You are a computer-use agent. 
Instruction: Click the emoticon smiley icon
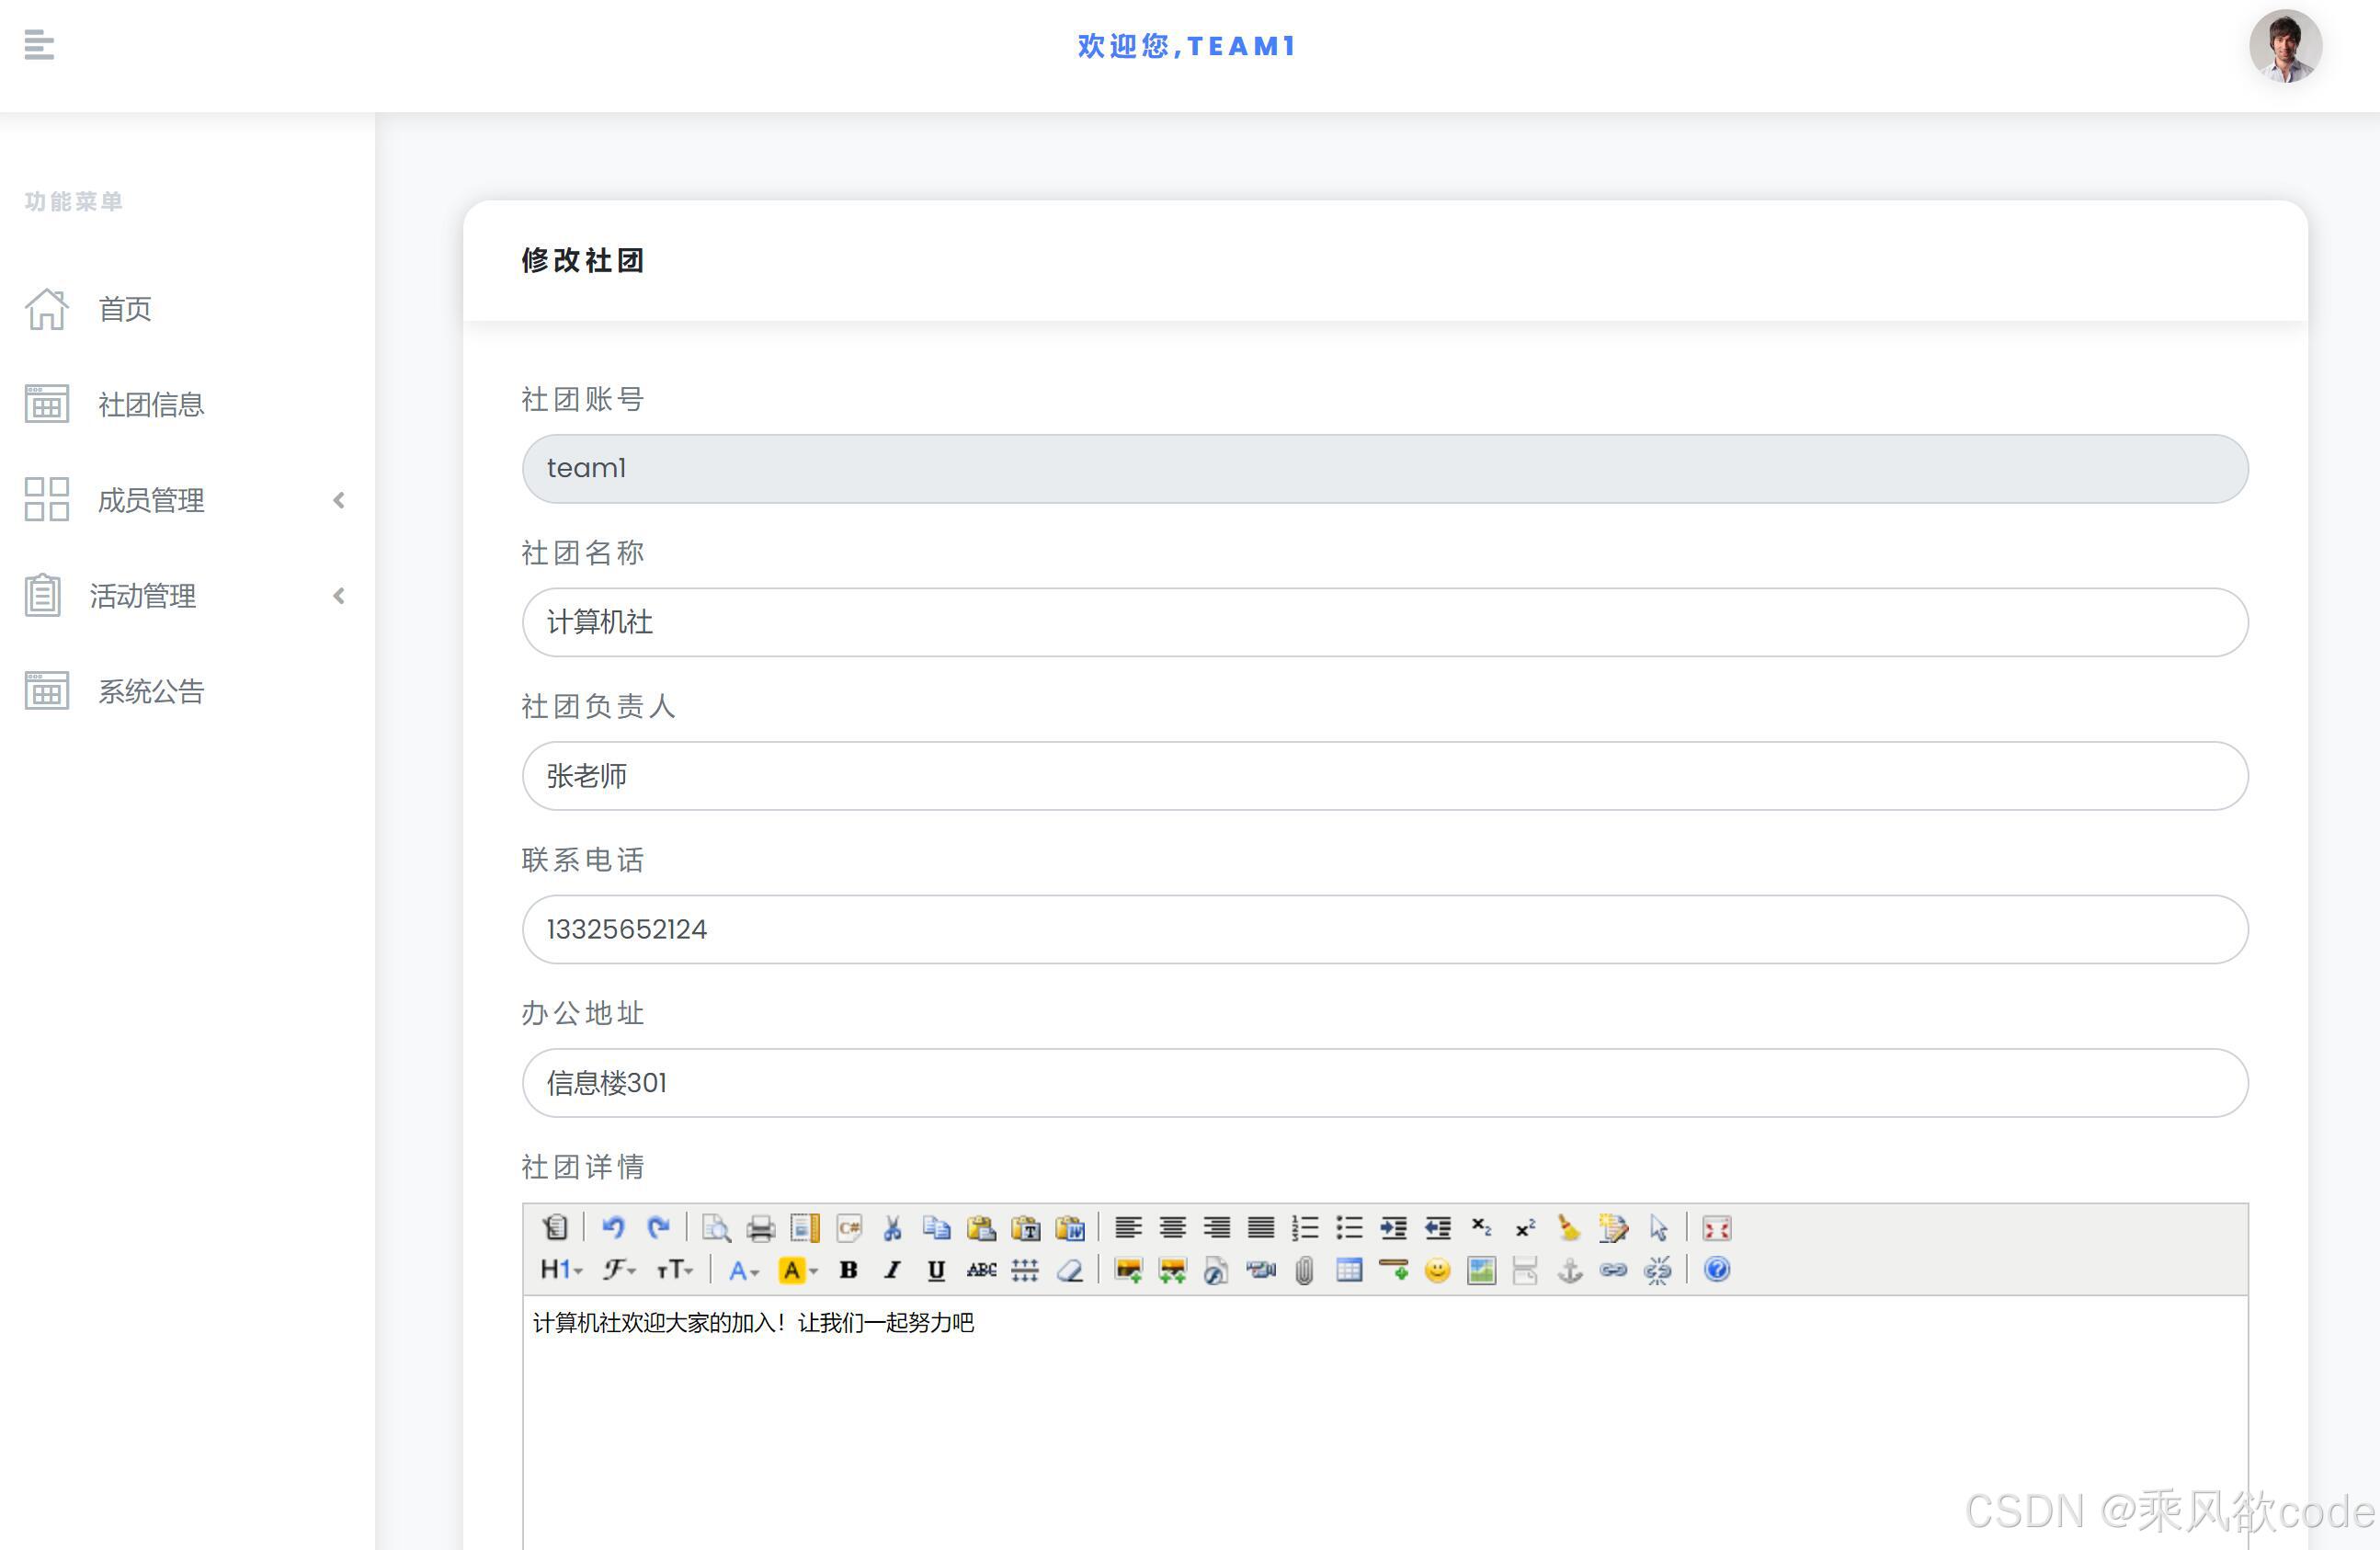point(1437,1270)
